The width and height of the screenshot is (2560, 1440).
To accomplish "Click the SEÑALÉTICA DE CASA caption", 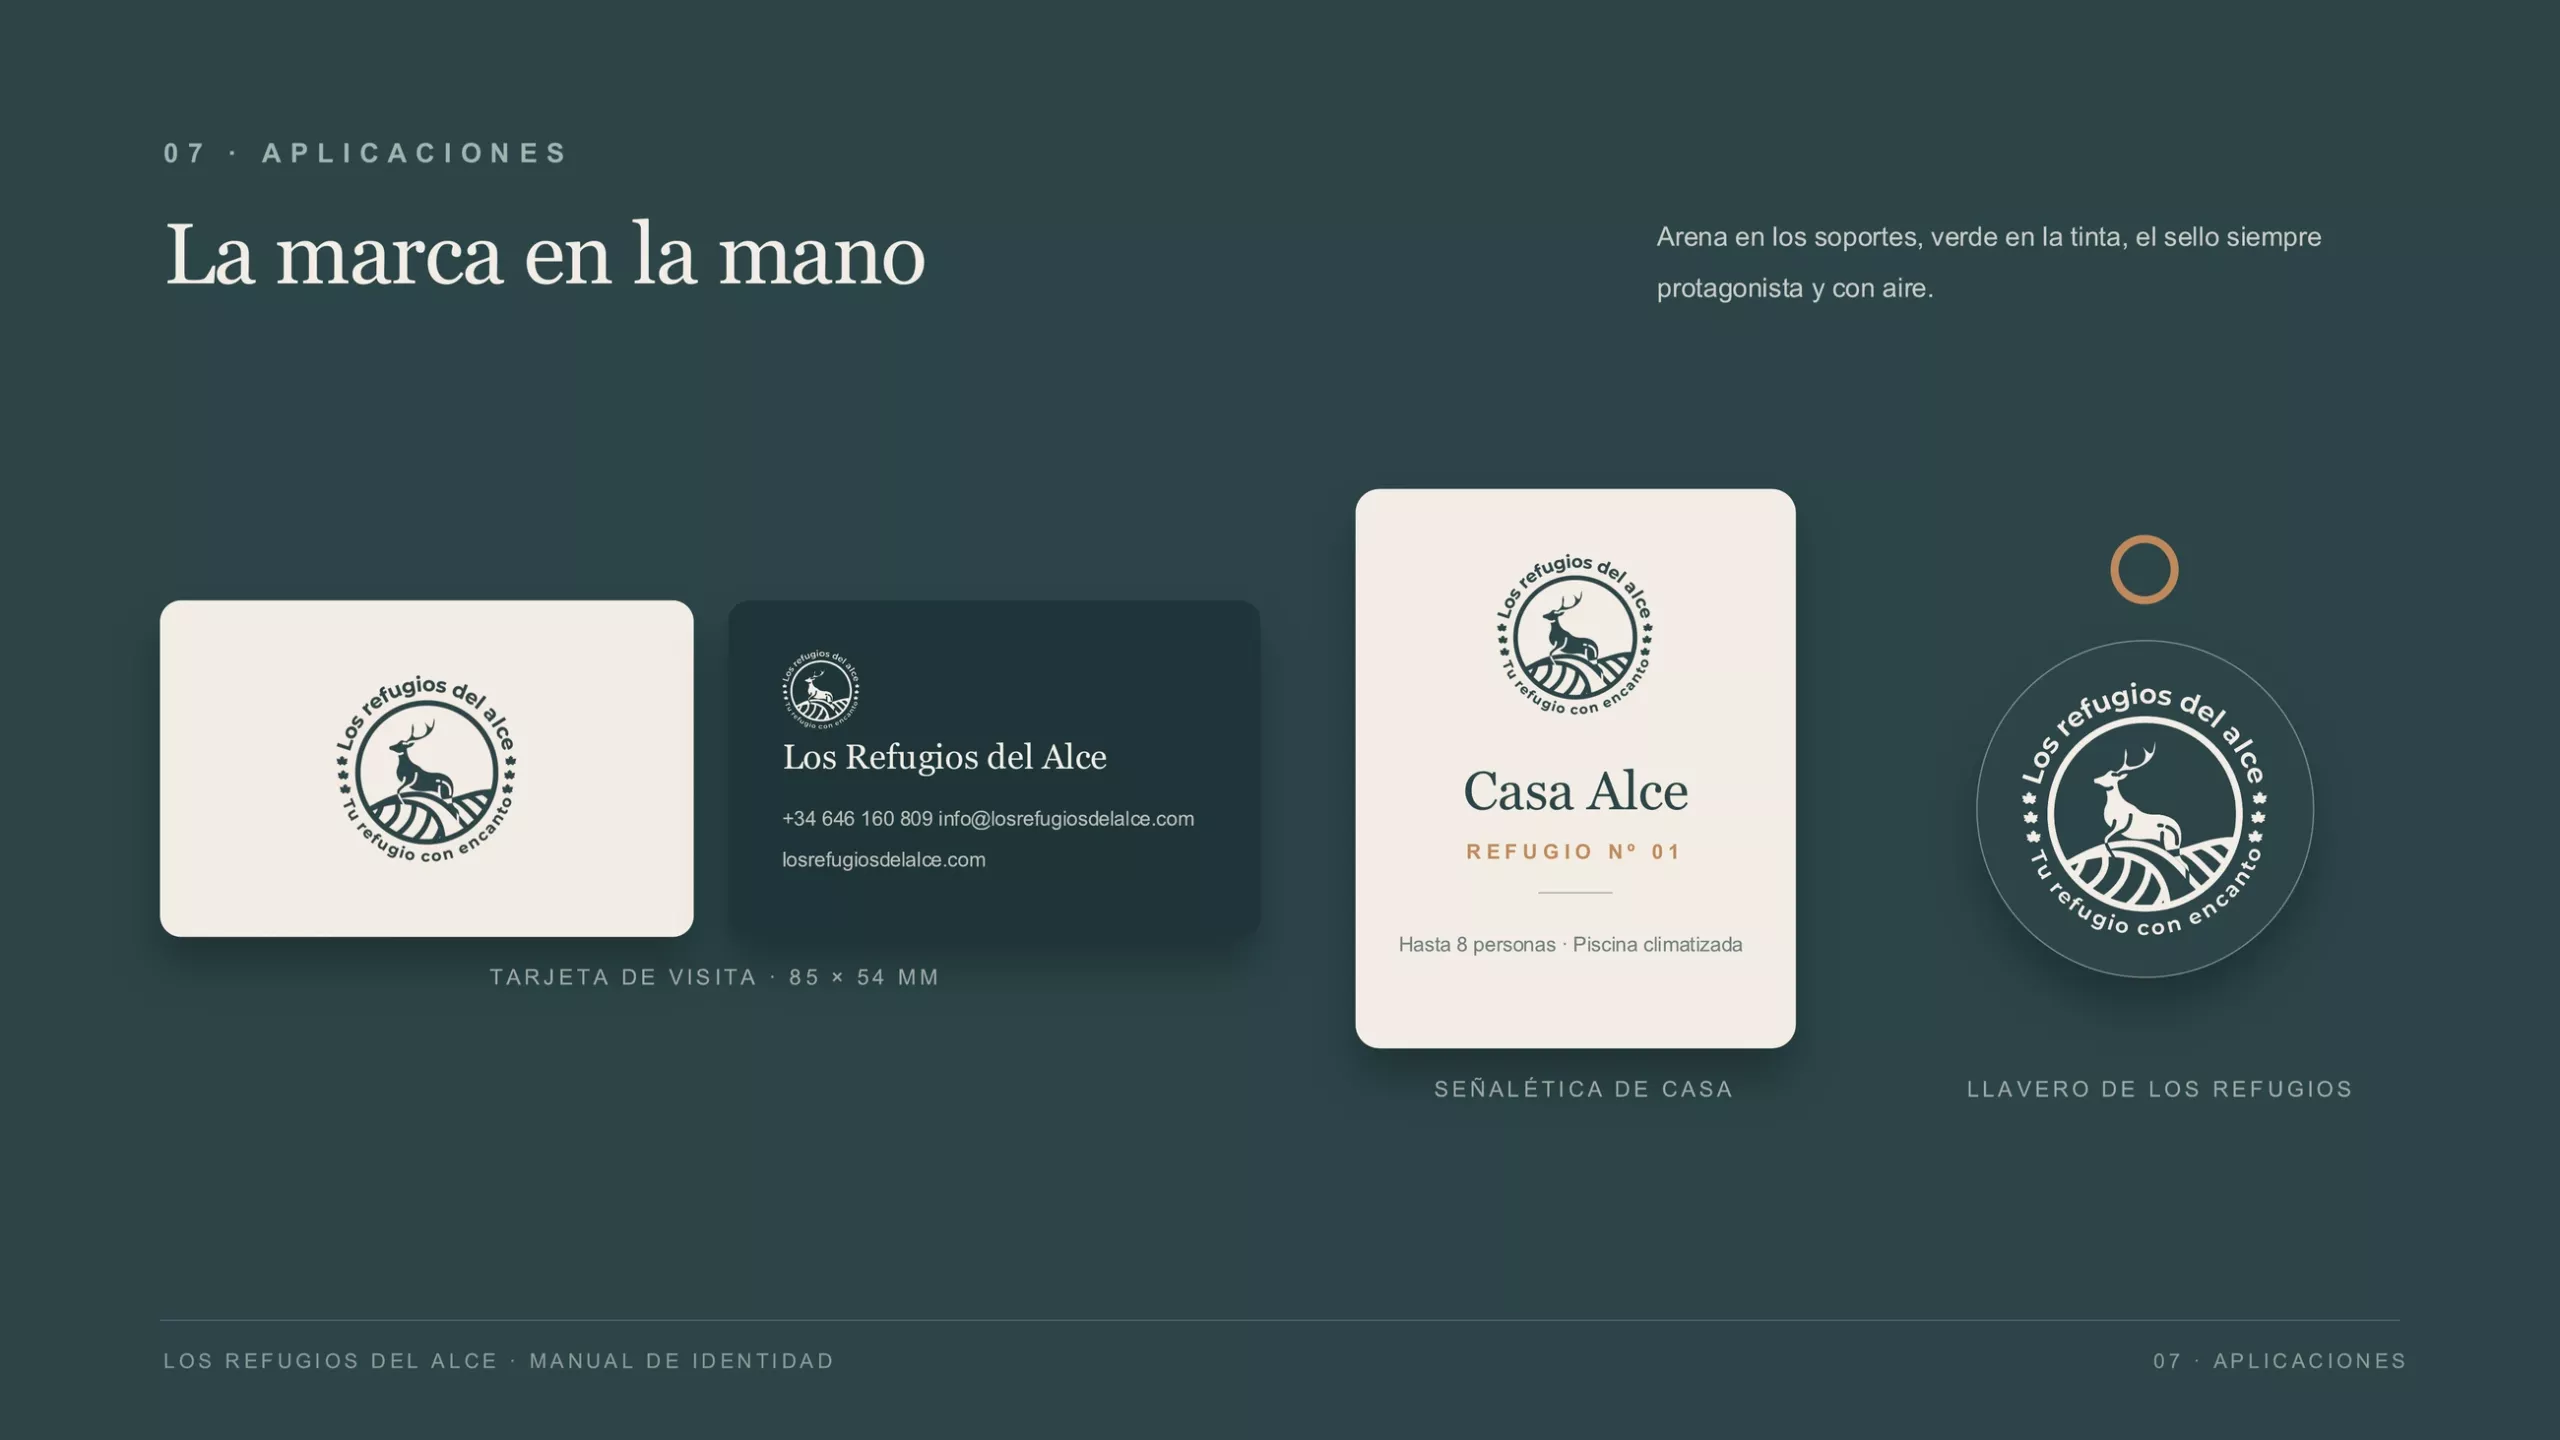I will coord(1584,1089).
